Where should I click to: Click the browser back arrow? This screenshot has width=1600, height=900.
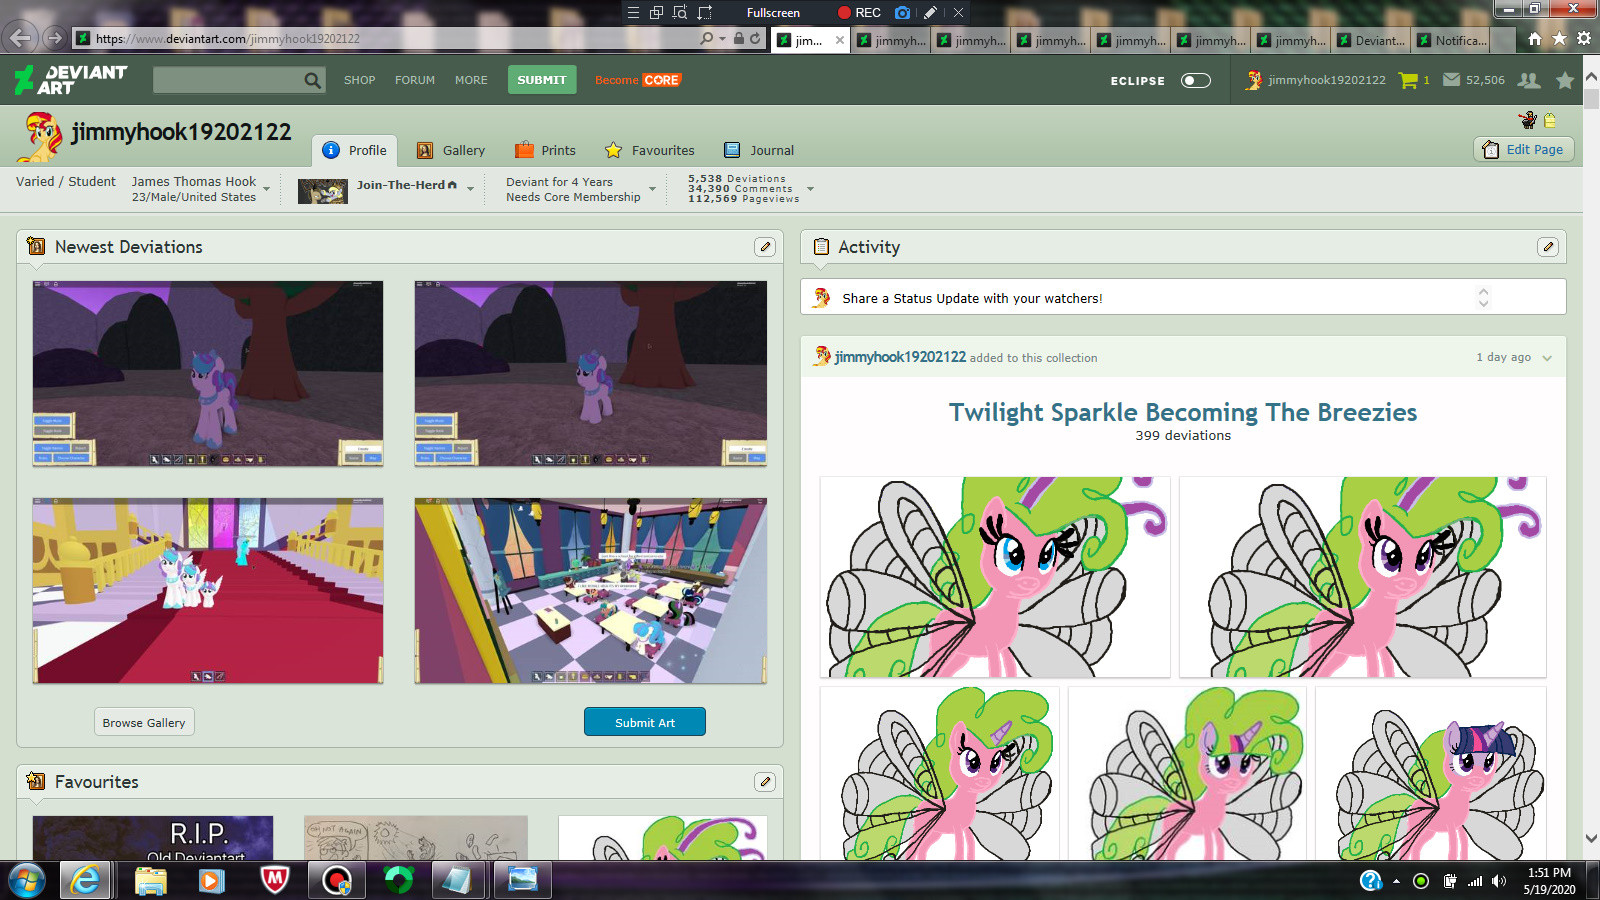click(x=20, y=38)
